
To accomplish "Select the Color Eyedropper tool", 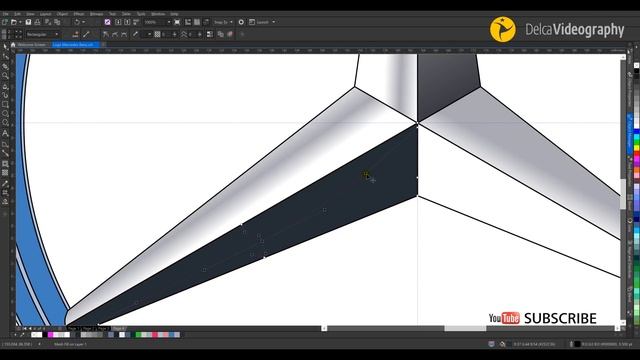I will tap(5, 183).
